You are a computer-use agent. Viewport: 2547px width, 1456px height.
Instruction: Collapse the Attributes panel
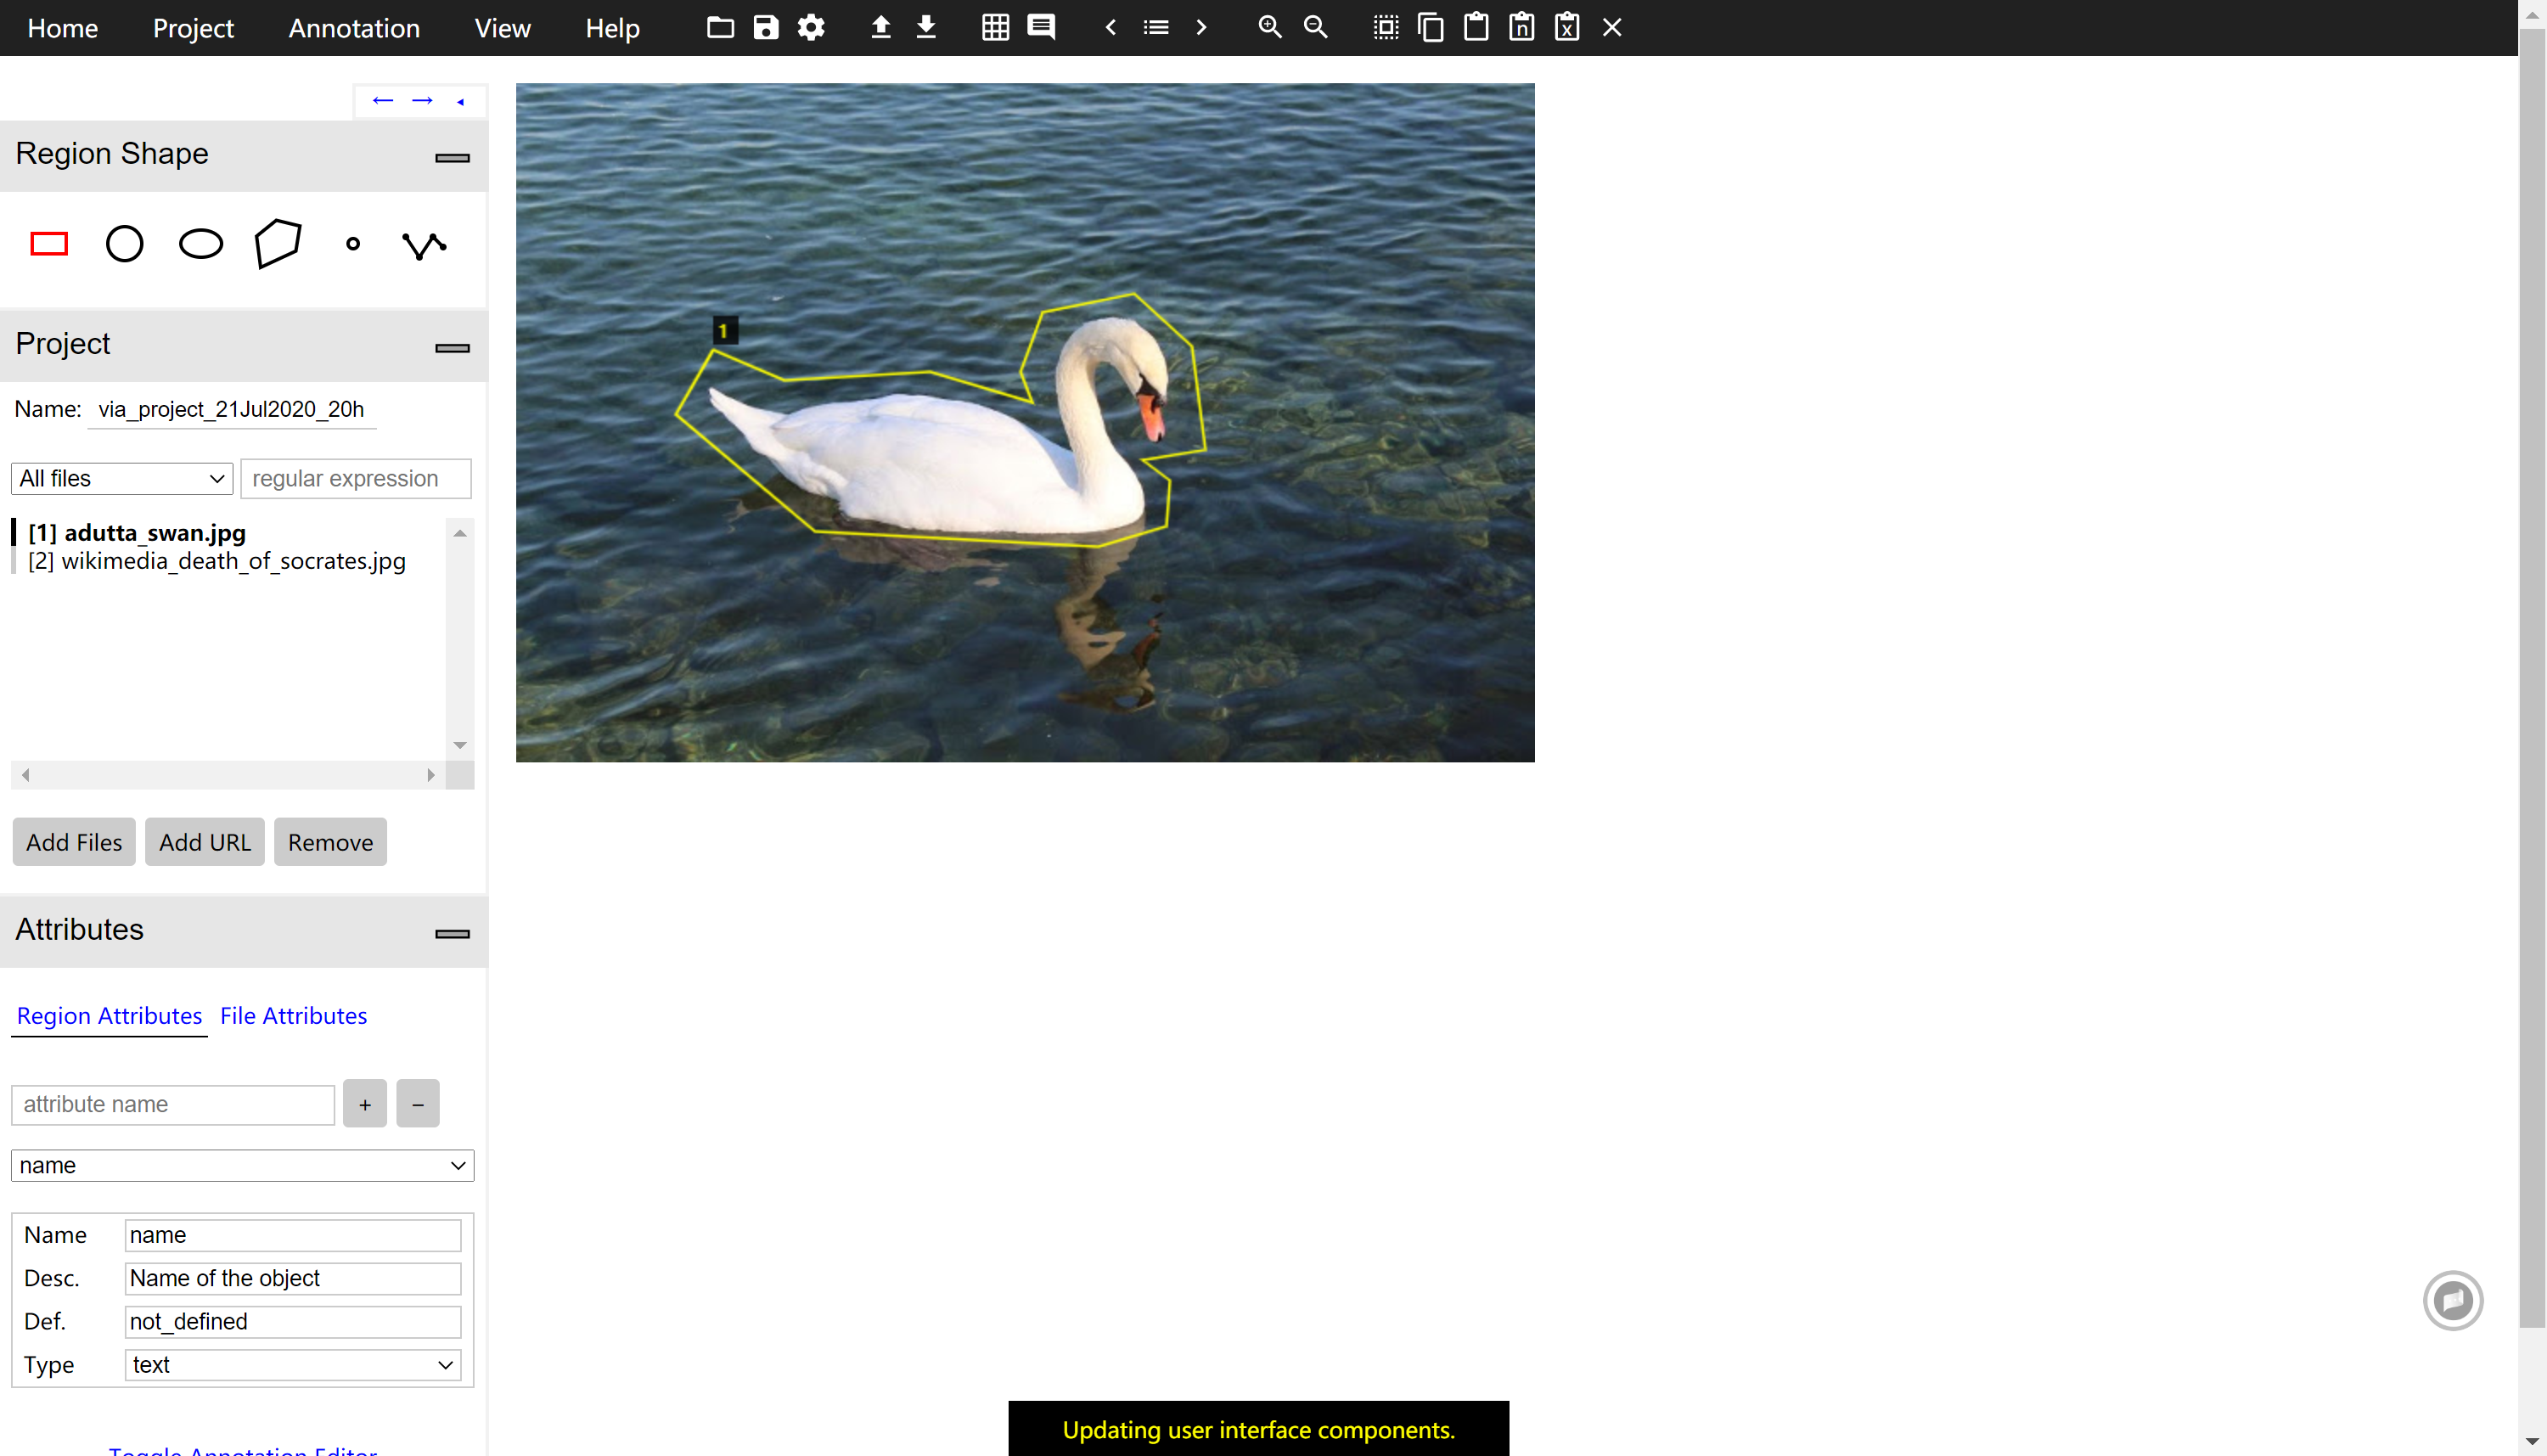tap(452, 934)
